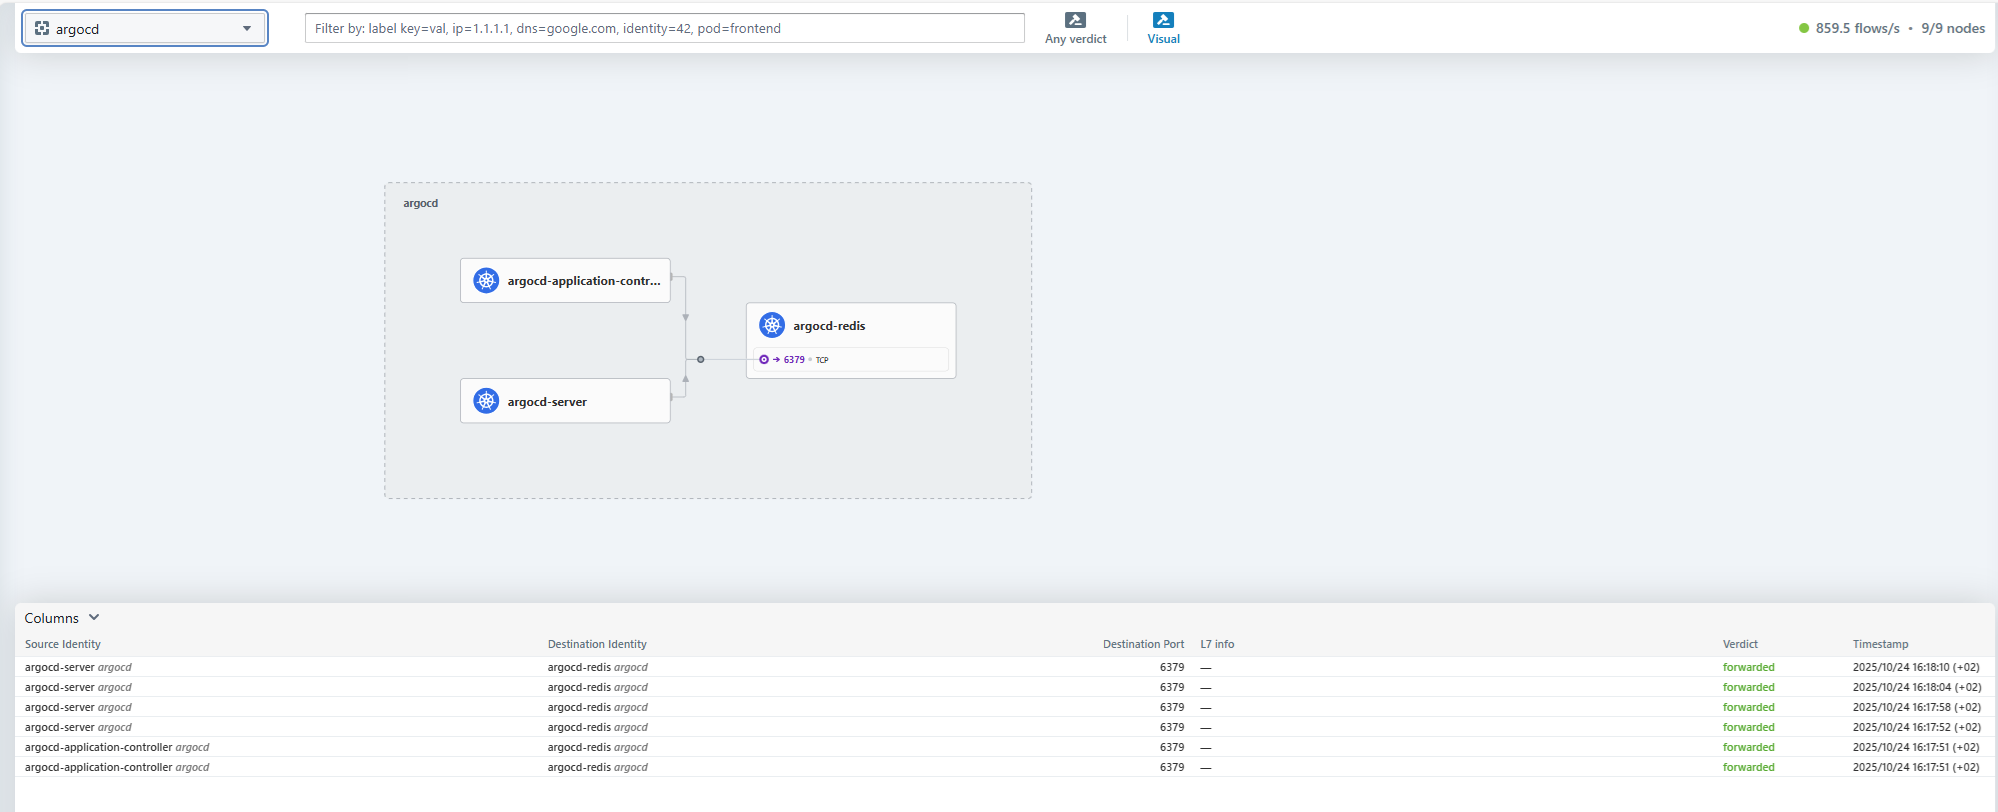Click the argocd-server Kubernetes wheel icon
1998x812 pixels.
pyautogui.click(x=486, y=401)
